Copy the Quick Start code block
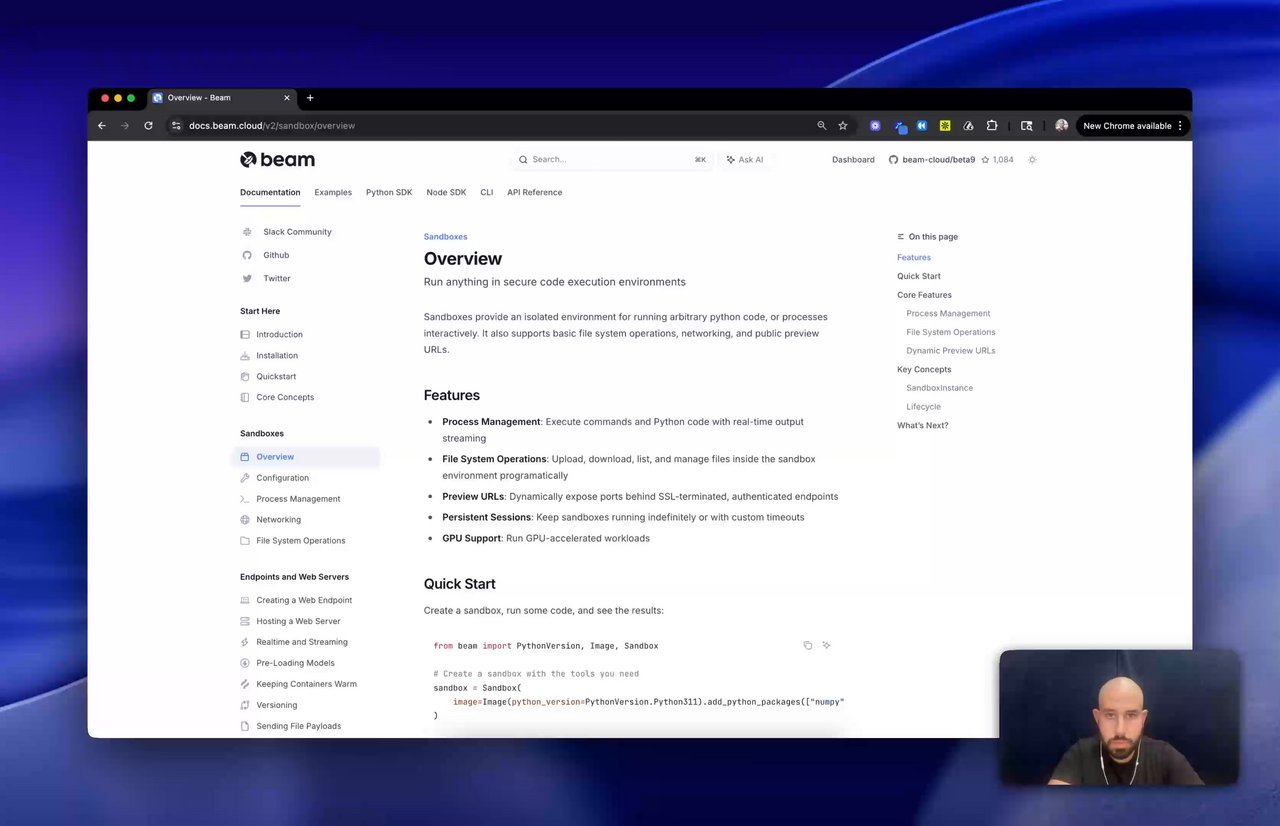The width and height of the screenshot is (1280, 826). click(x=807, y=645)
